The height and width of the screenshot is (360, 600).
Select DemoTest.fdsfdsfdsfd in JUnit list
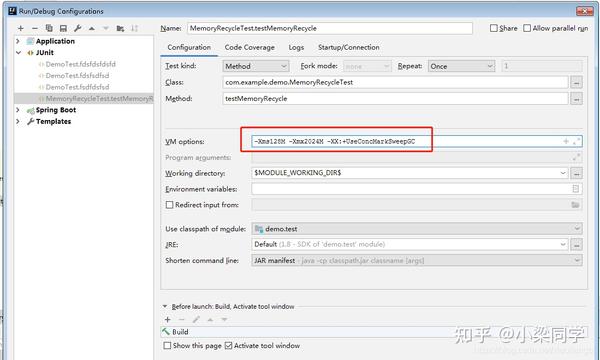point(80,64)
